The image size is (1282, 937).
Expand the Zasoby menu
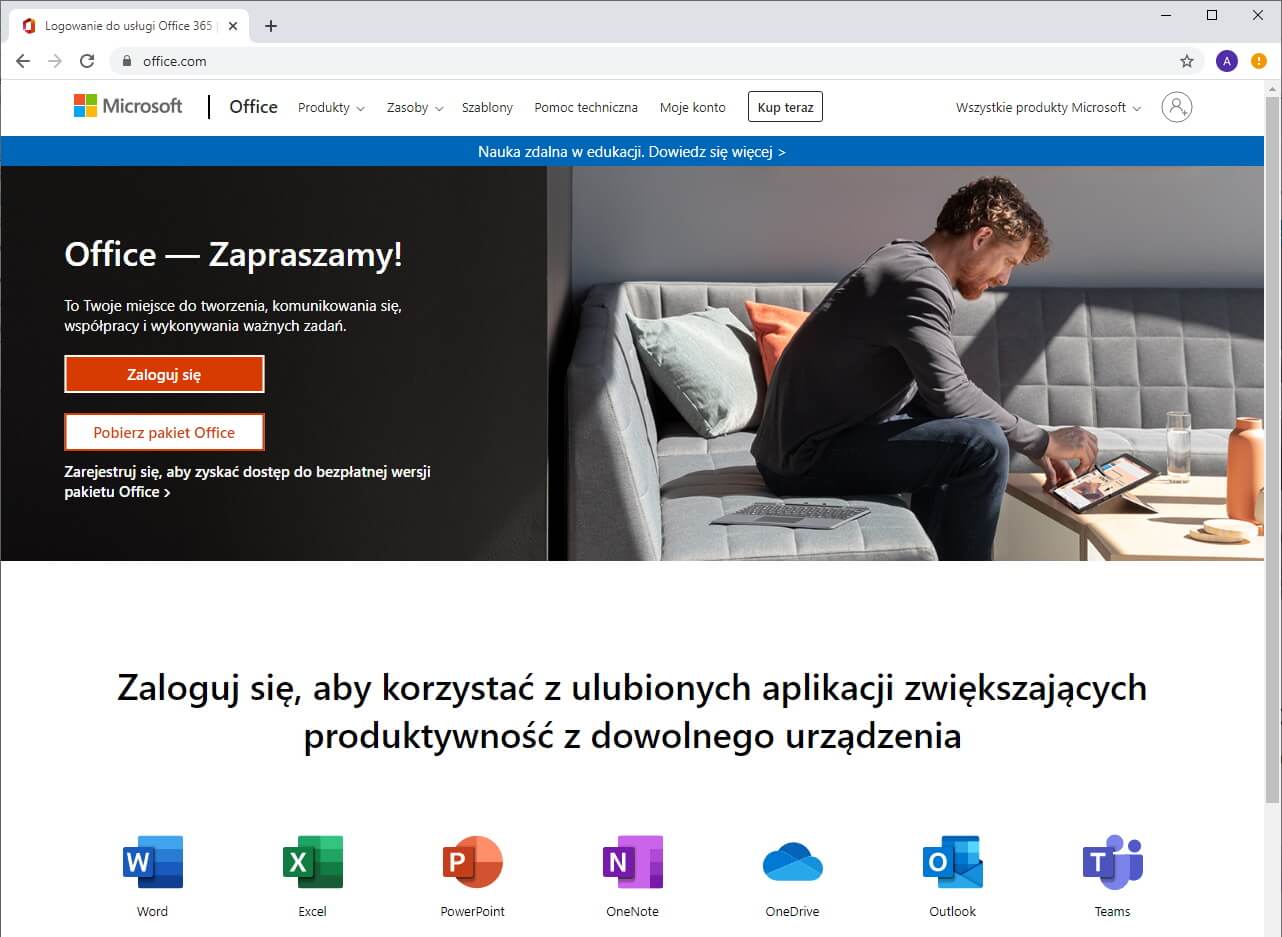click(x=415, y=107)
